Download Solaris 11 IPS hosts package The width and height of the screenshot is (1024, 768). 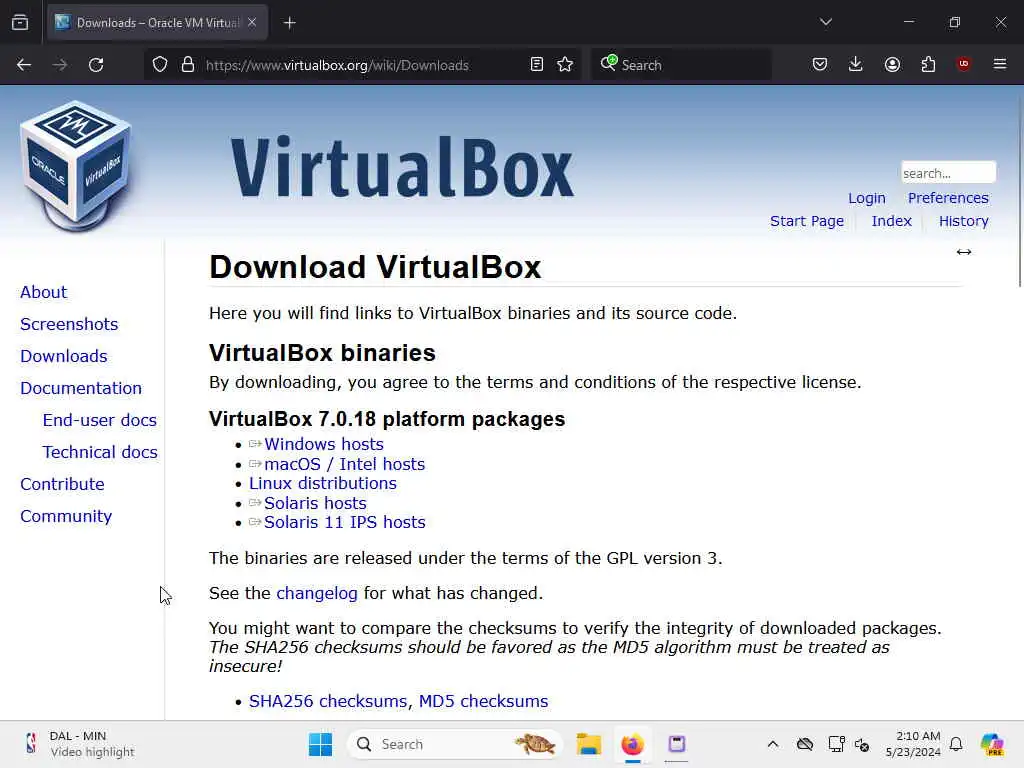coord(344,522)
